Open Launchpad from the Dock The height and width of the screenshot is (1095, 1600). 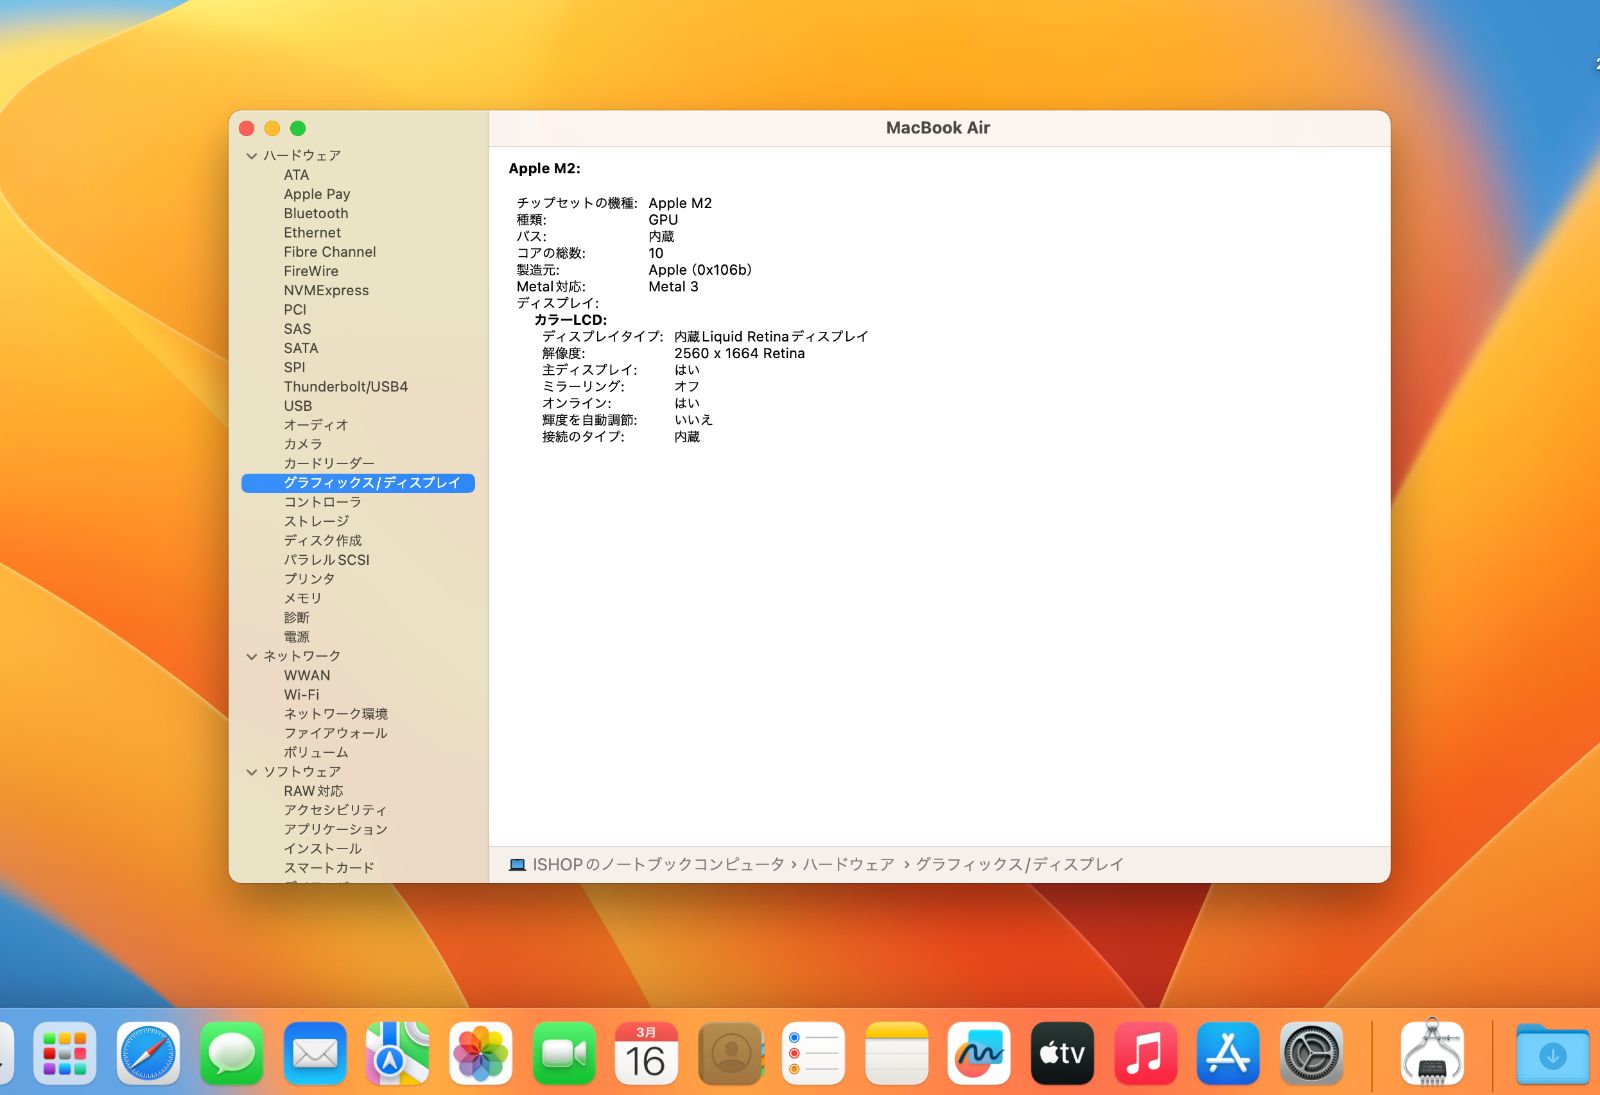coord(65,1053)
